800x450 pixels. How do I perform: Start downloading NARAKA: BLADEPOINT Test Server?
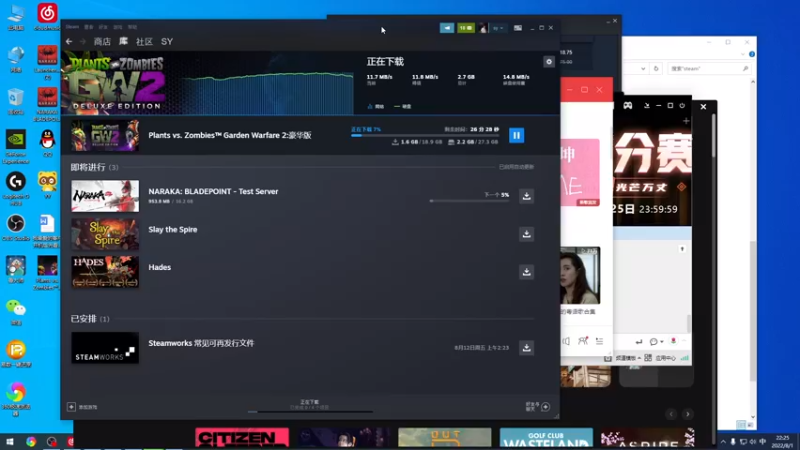pos(527,196)
